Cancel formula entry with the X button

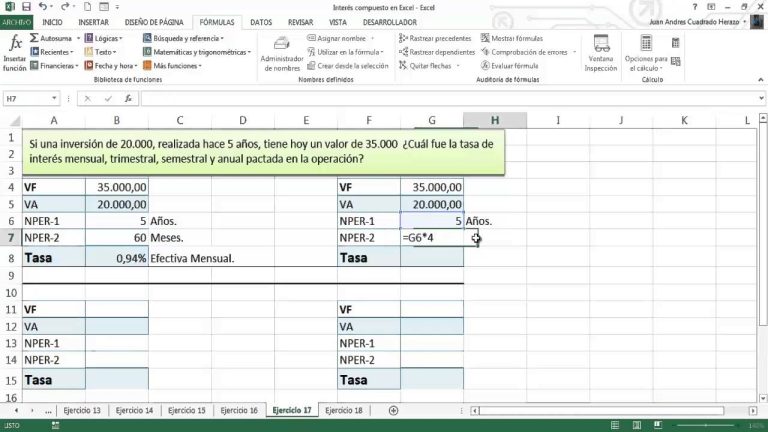click(x=88, y=99)
